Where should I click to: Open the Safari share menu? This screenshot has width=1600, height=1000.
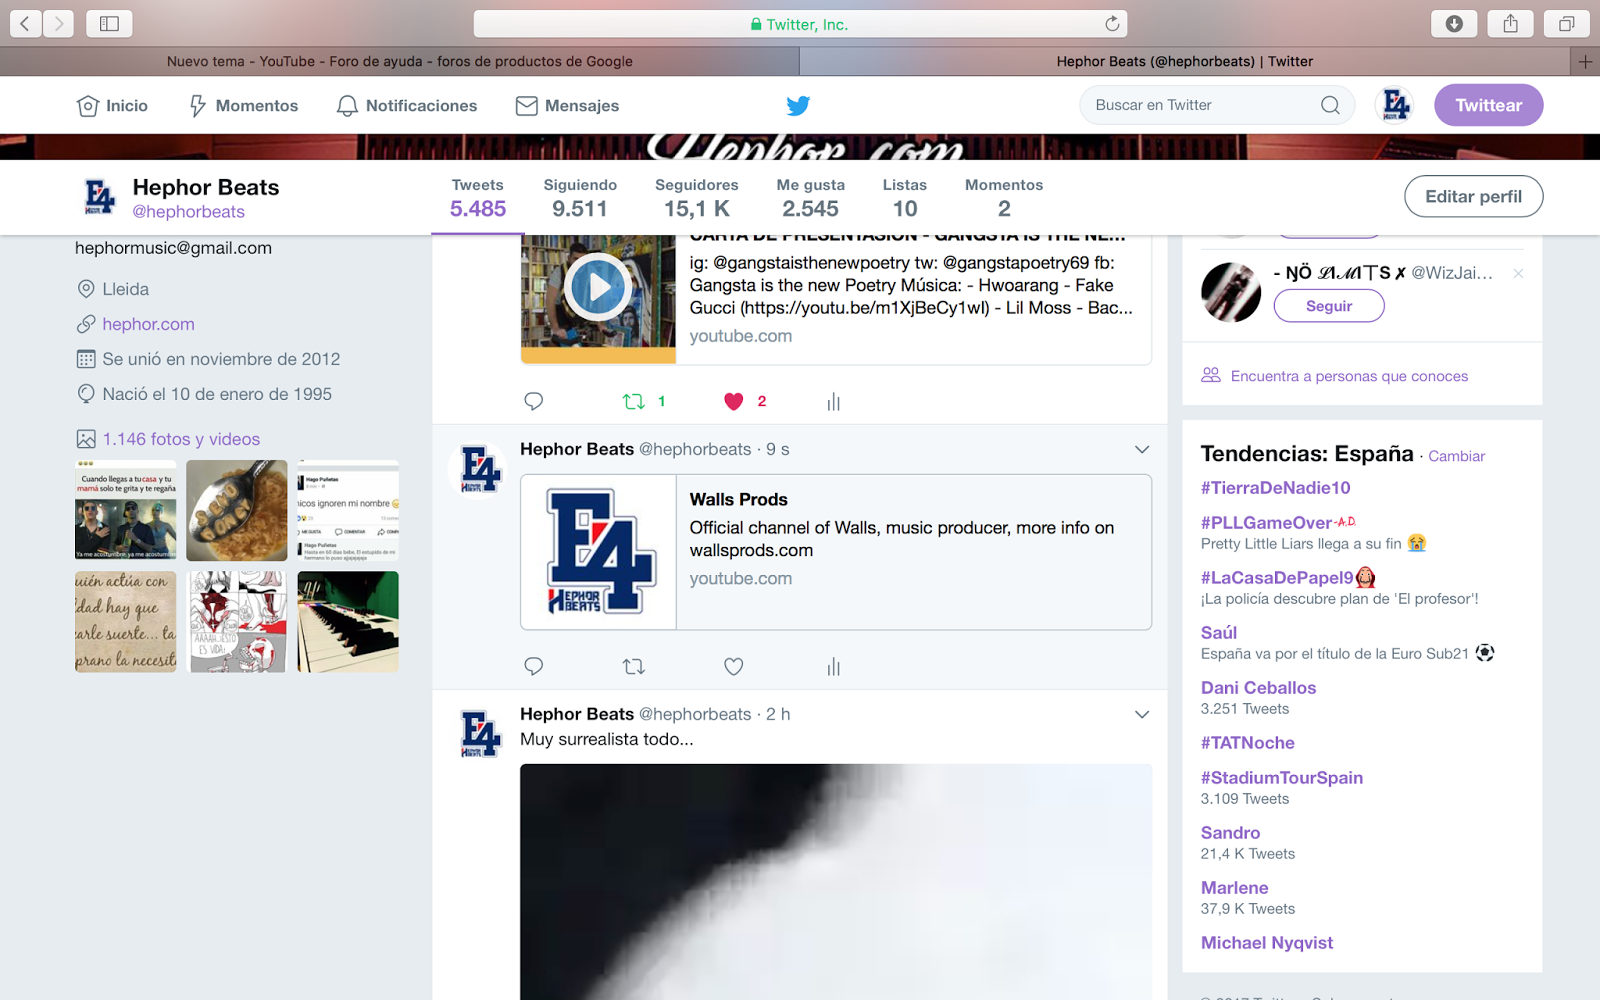1511,23
